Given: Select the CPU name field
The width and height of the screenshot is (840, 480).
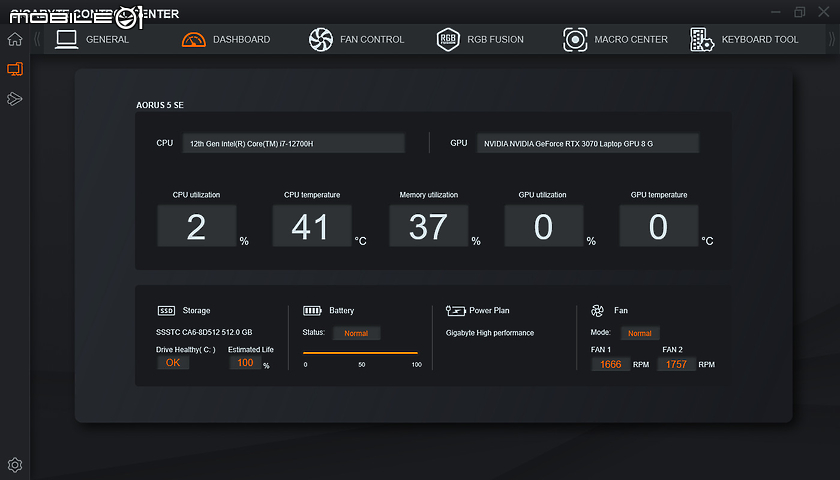Looking at the screenshot, I should tap(294, 144).
